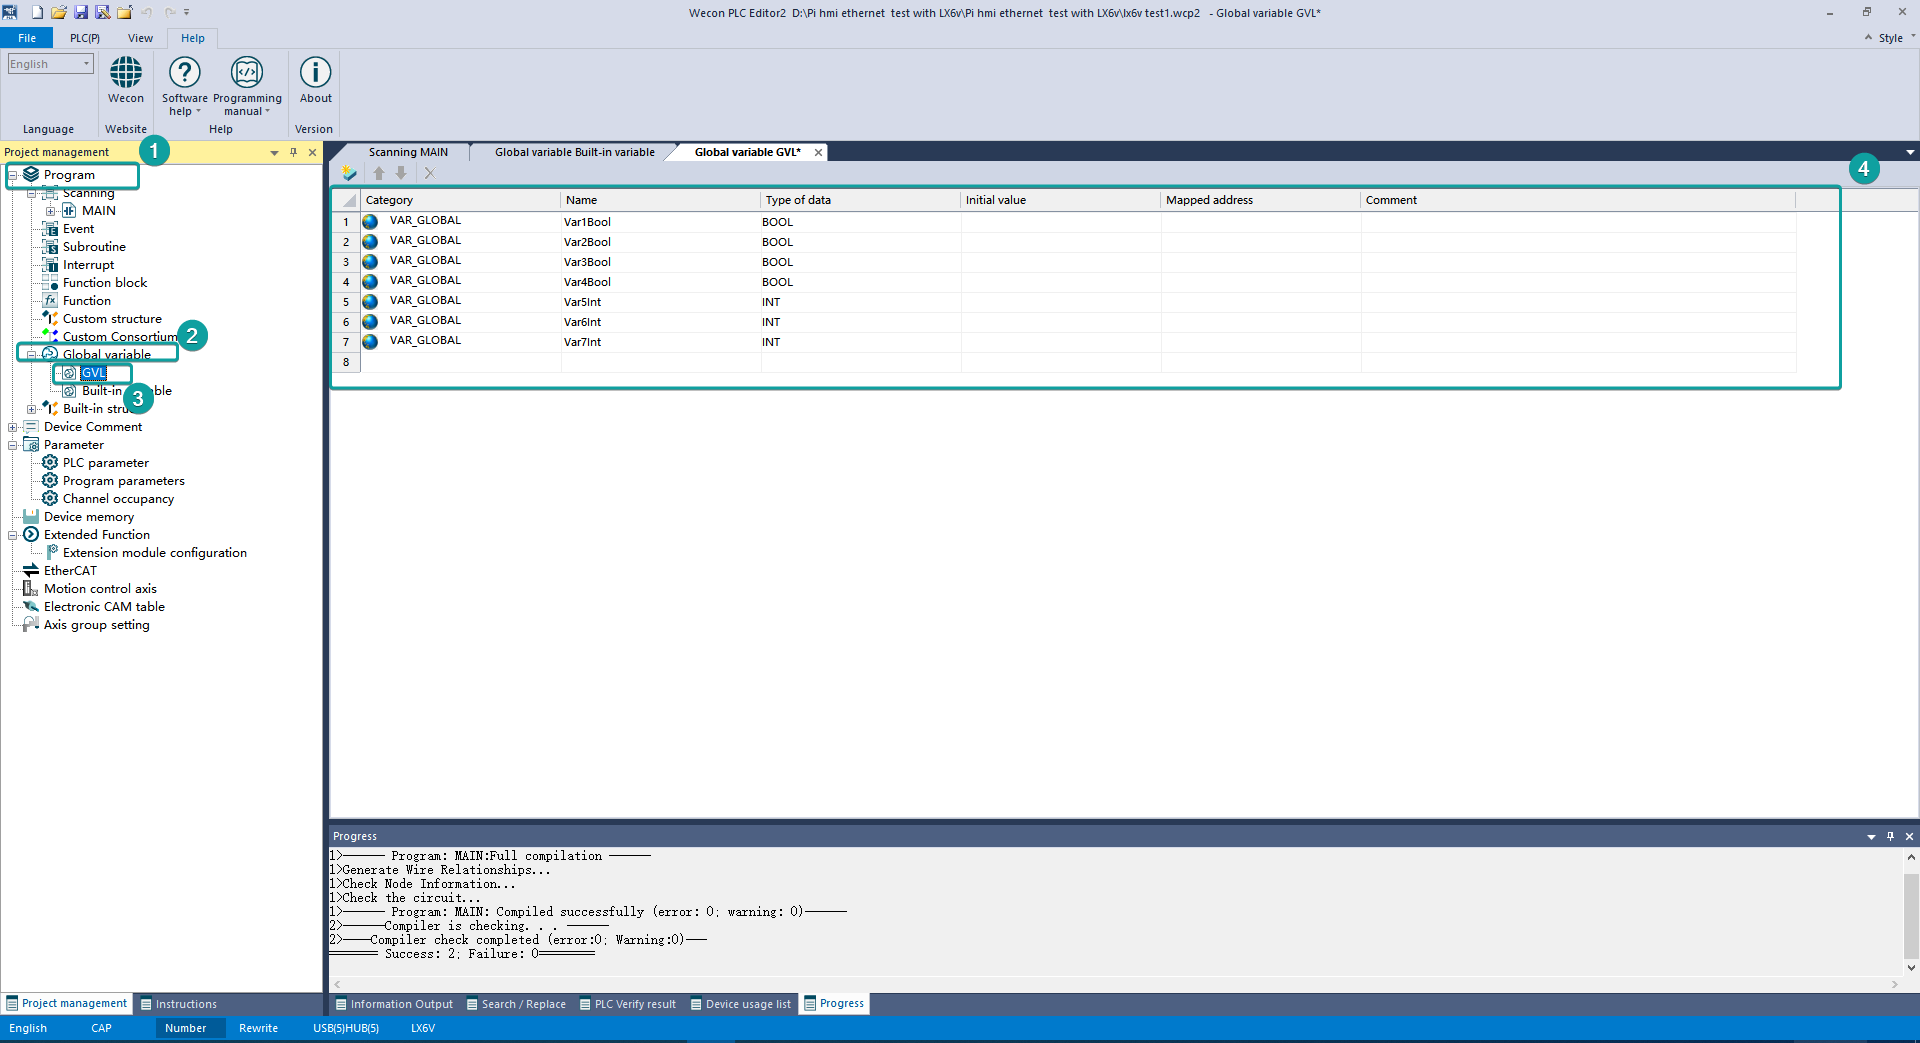
Task: Click the Save As icon with pencil
Action: click(x=103, y=12)
